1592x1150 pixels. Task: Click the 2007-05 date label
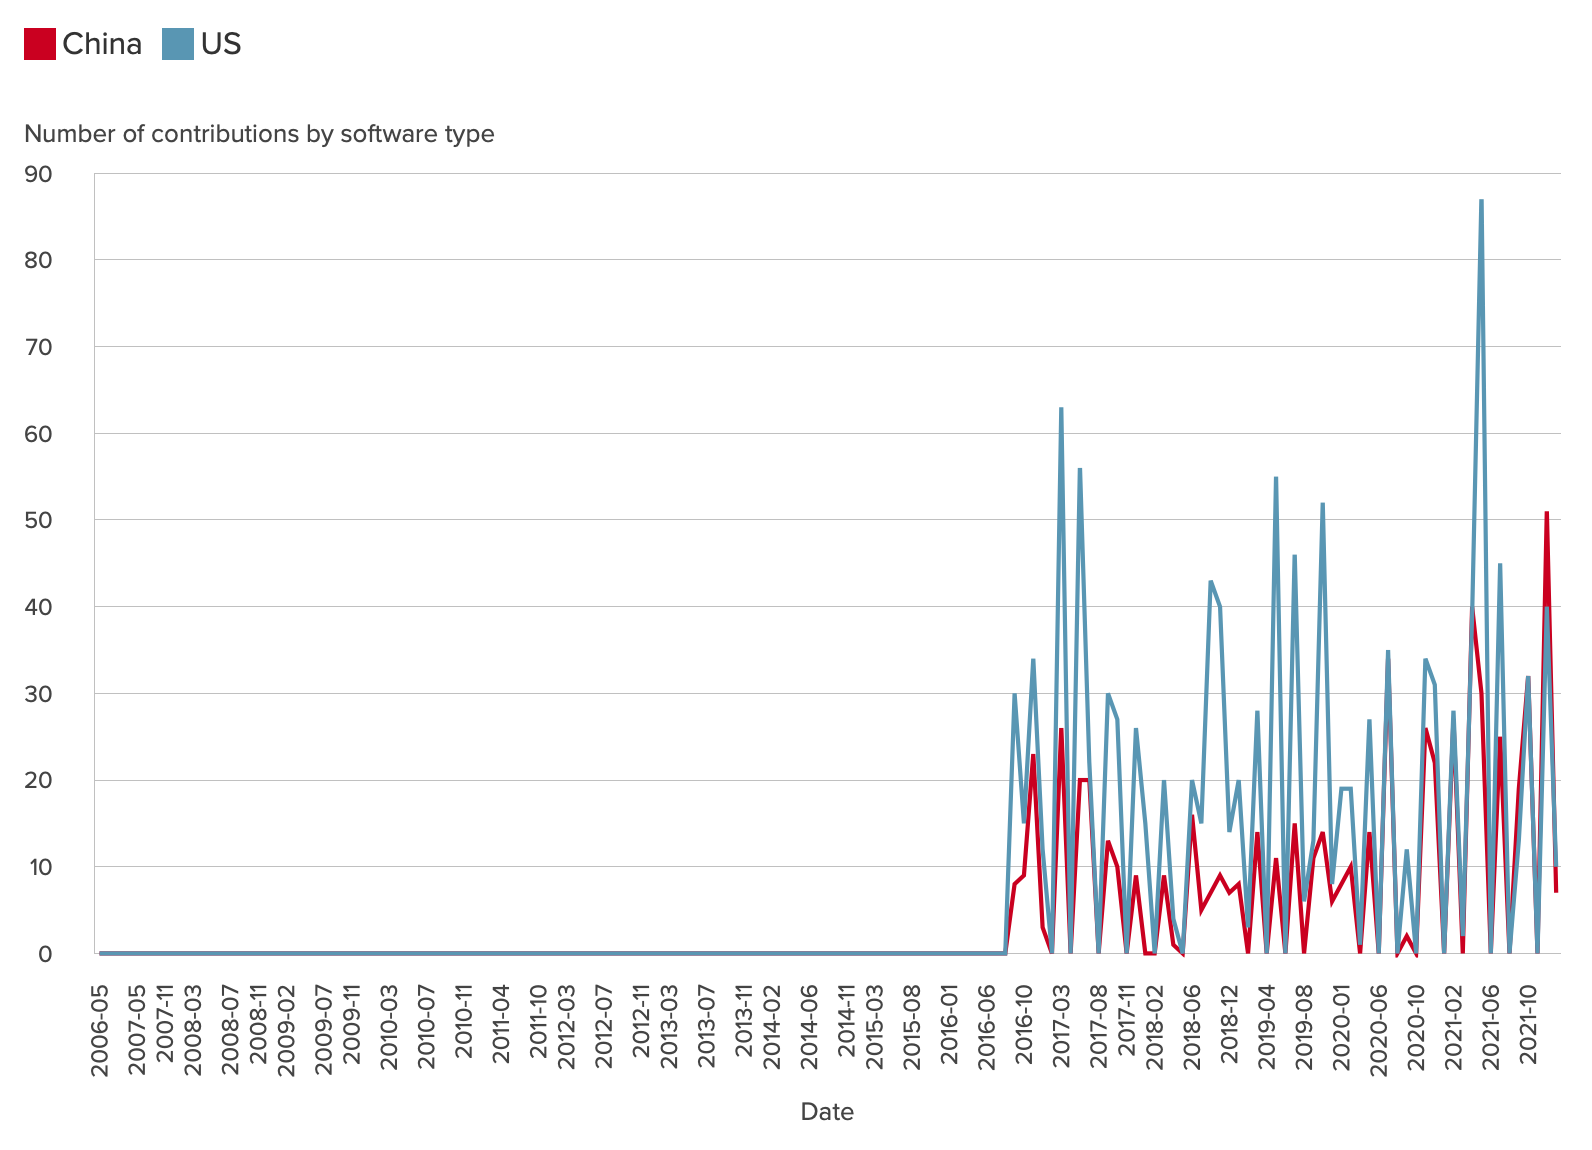pyautogui.click(x=137, y=1029)
